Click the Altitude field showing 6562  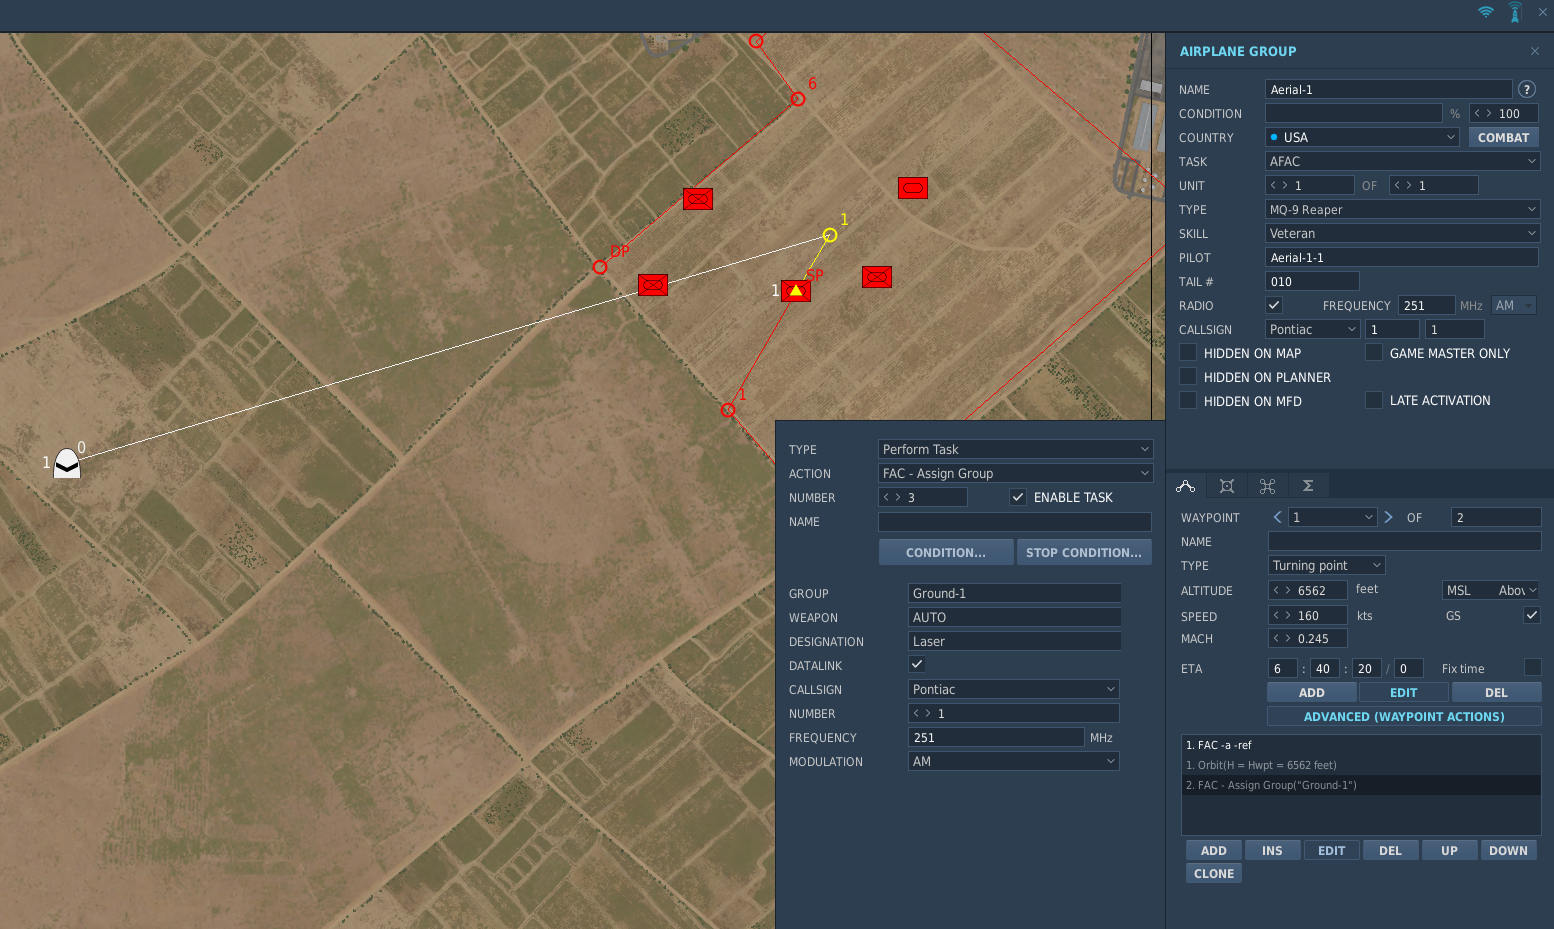pos(1308,590)
